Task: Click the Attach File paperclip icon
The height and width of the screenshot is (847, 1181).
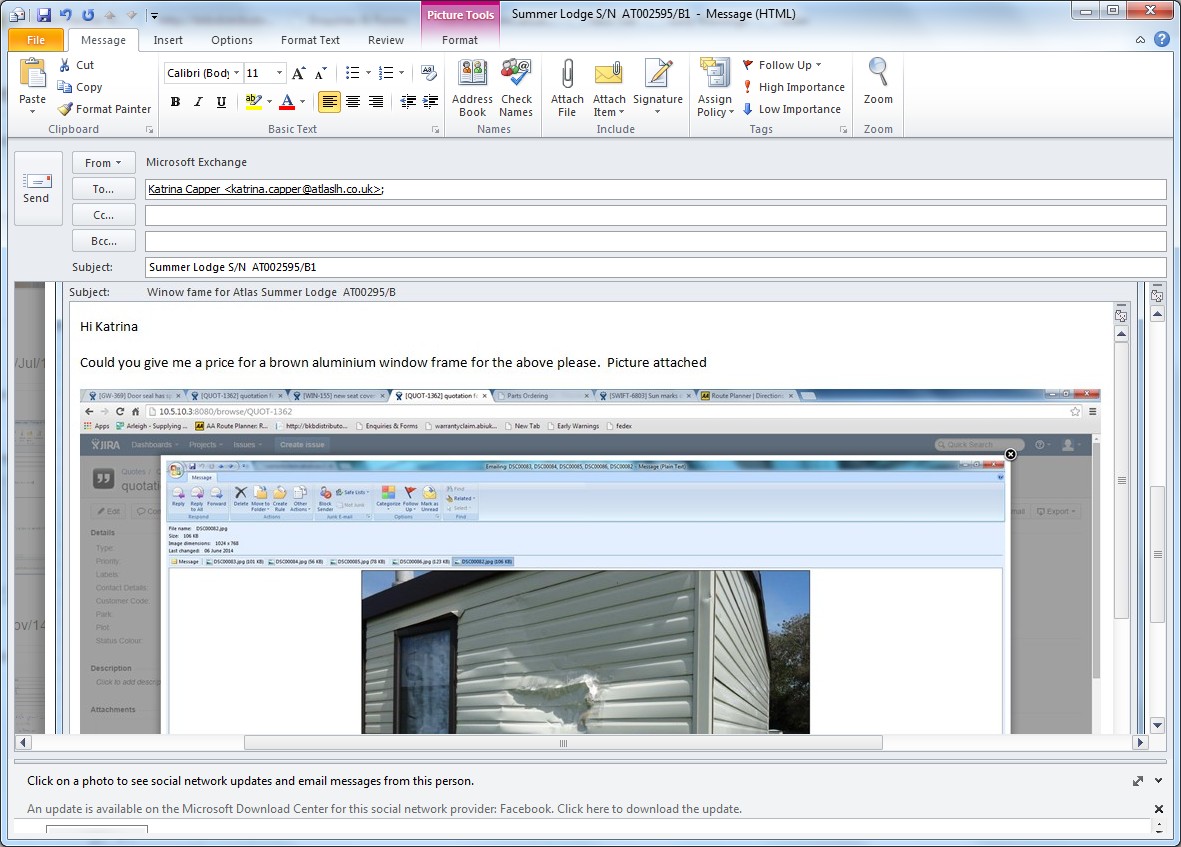Action: (567, 76)
